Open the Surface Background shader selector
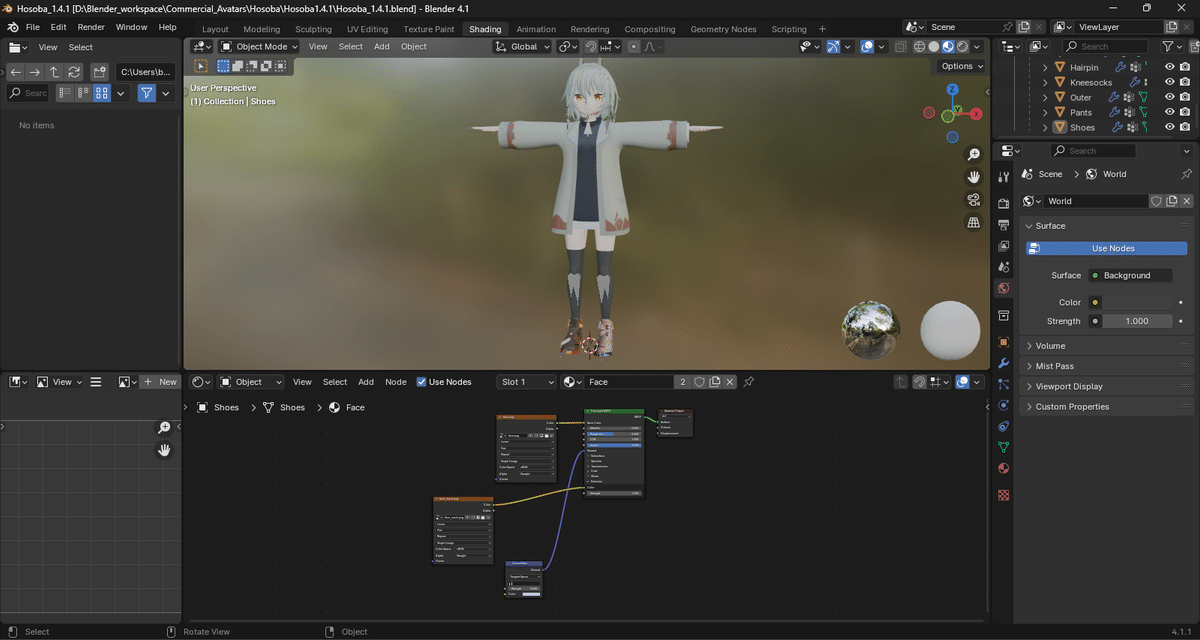 [1131, 275]
